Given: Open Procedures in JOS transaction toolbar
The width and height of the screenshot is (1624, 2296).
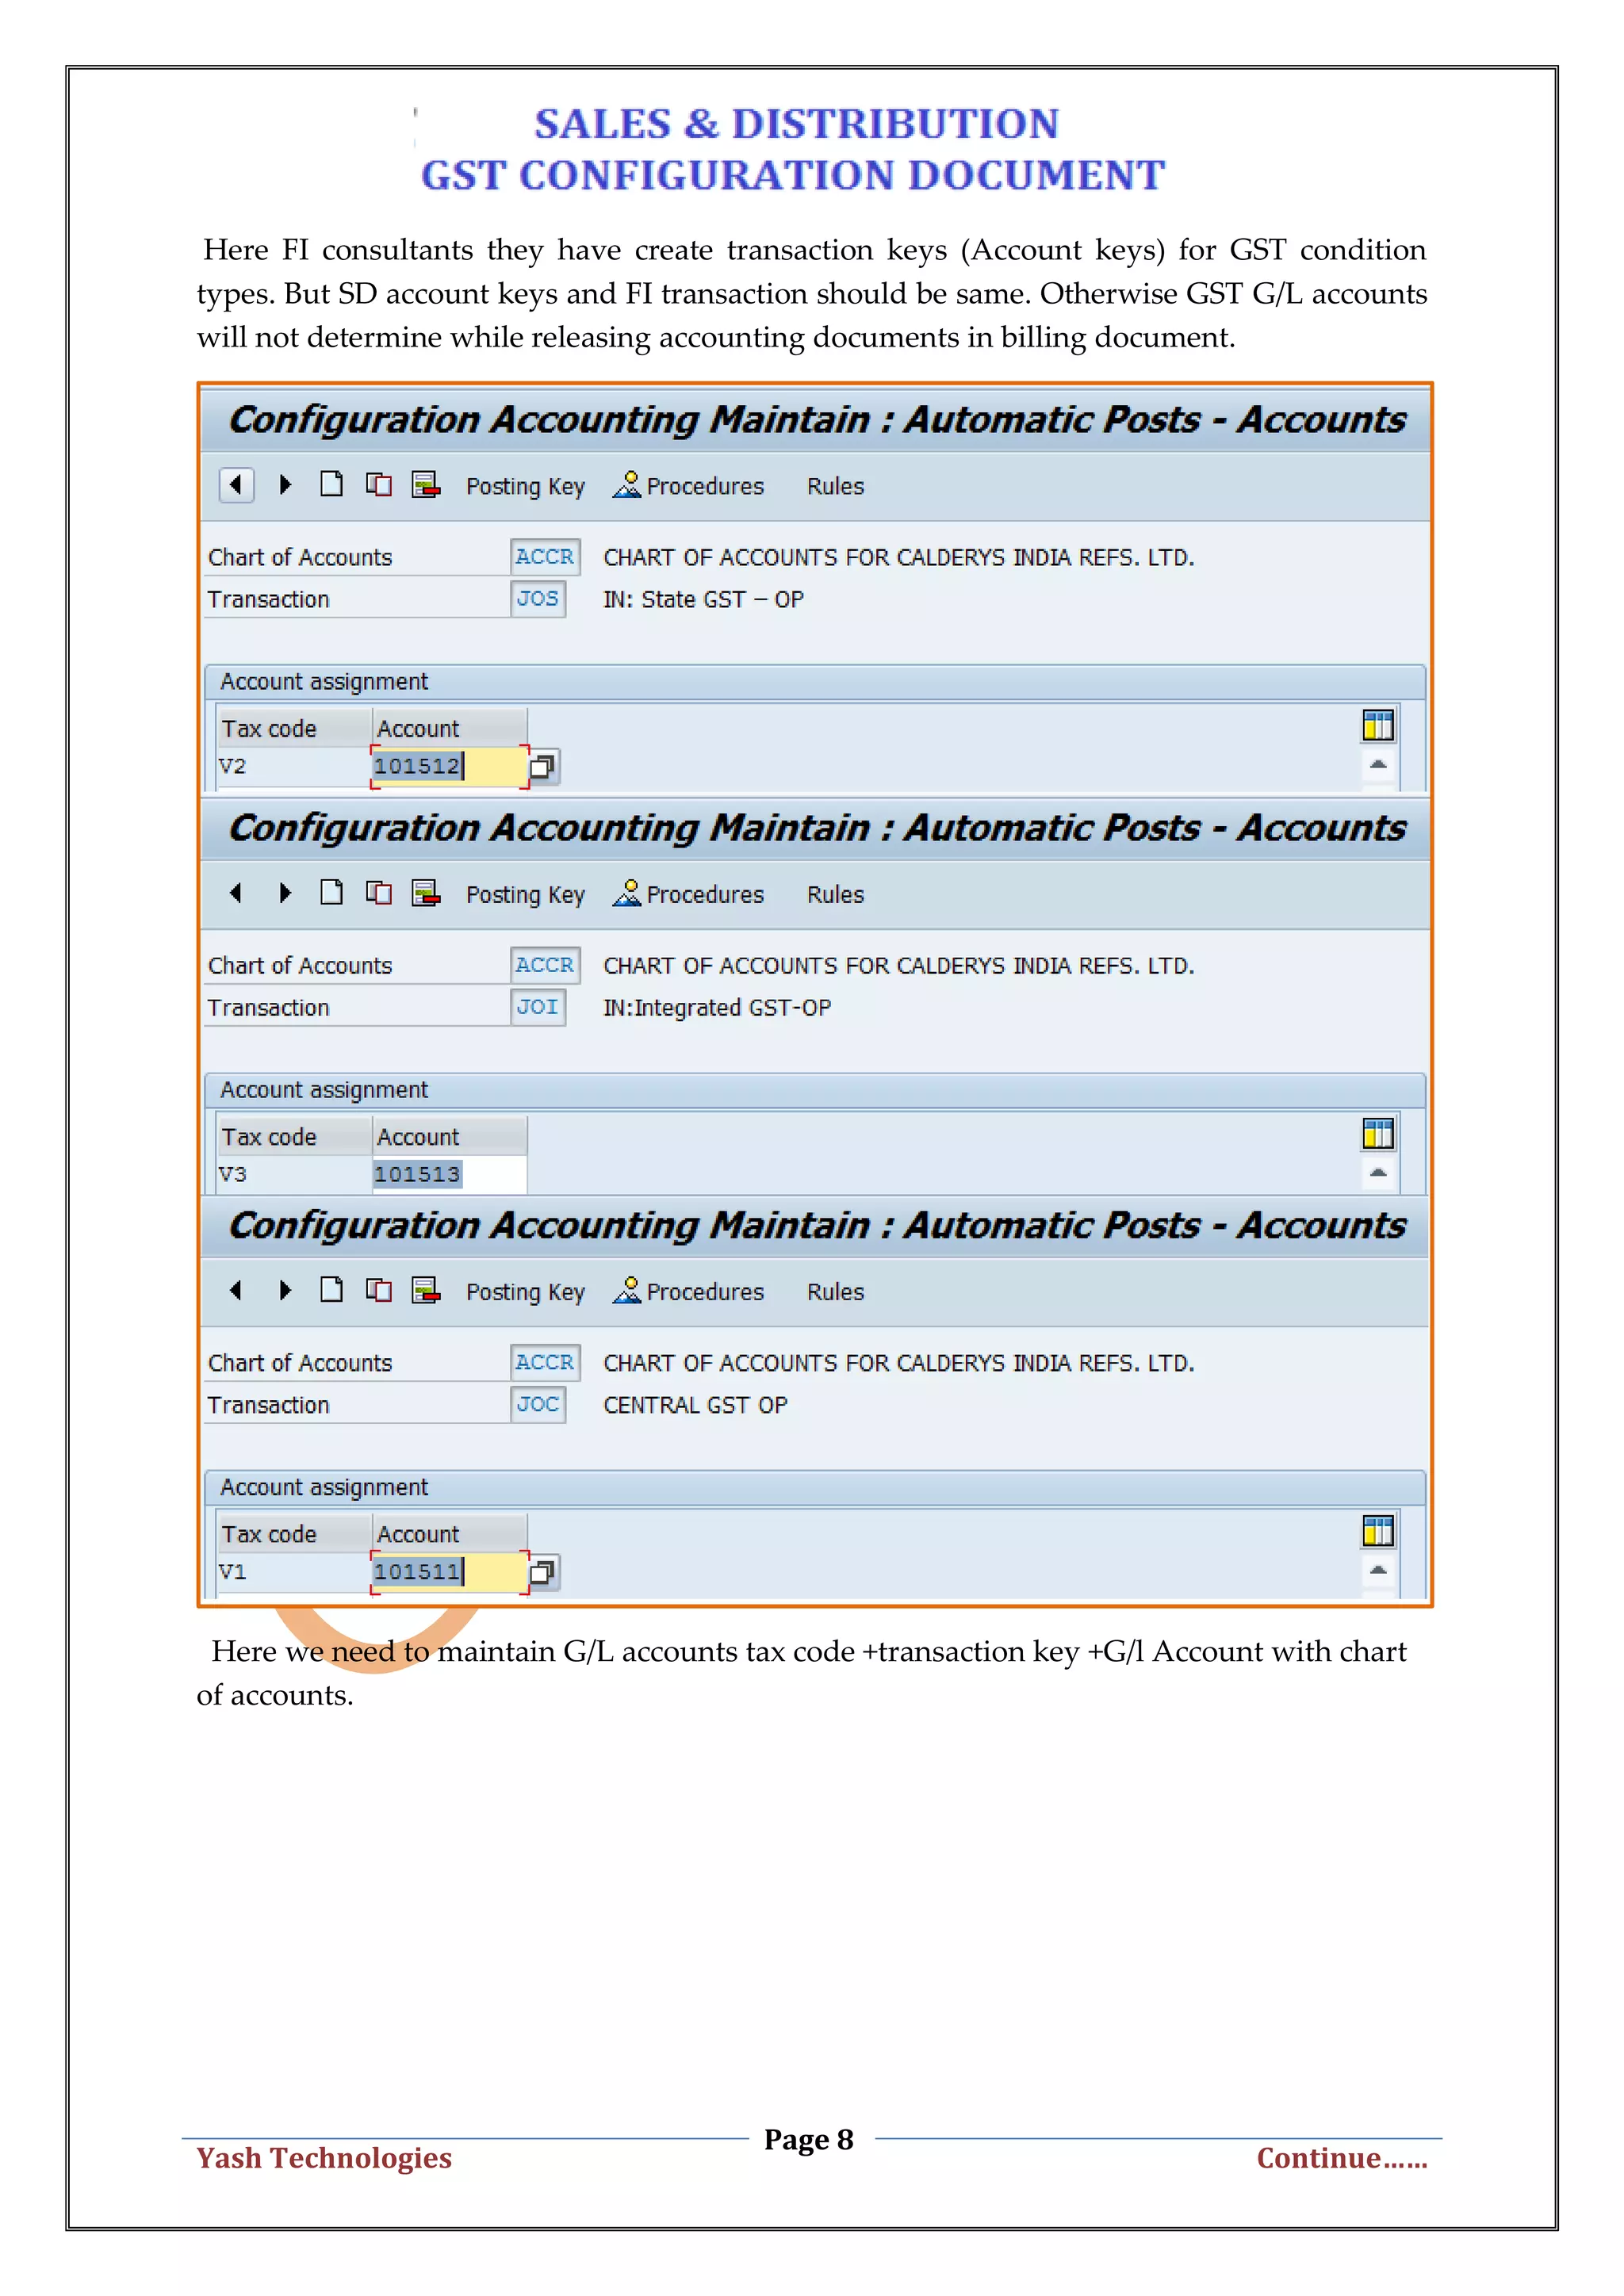Looking at the screenshot, I should tap(689, 486).
